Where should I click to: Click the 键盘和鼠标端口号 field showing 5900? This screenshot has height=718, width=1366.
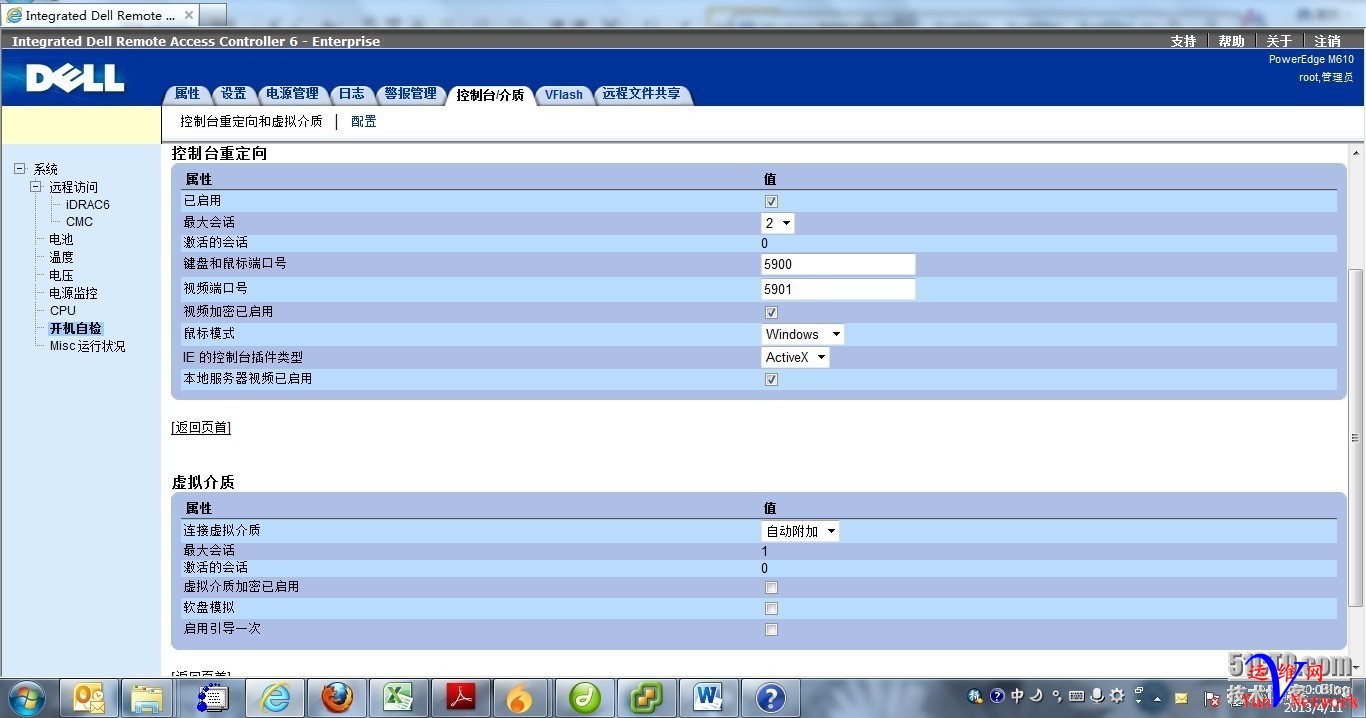point(838,264)
